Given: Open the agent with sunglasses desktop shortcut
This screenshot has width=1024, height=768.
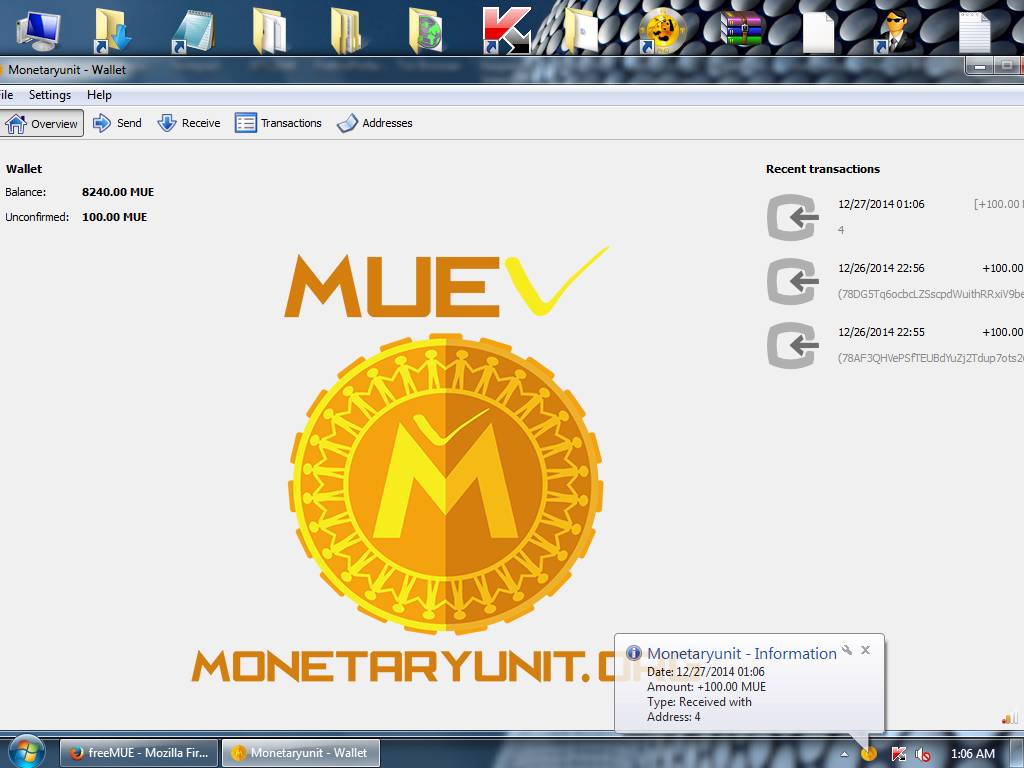Looking at the screenshot, I should click(893, 30).
